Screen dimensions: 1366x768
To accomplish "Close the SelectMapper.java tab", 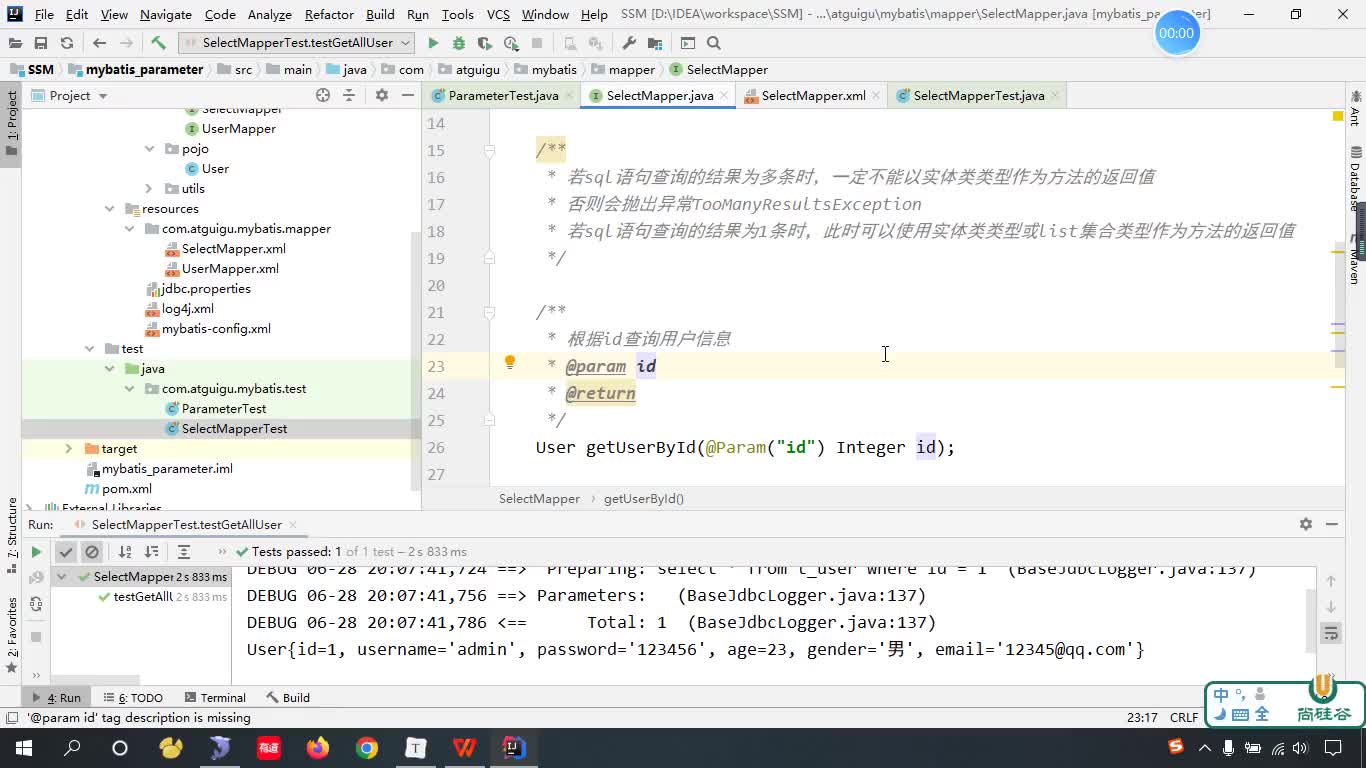I will (724, 95).
